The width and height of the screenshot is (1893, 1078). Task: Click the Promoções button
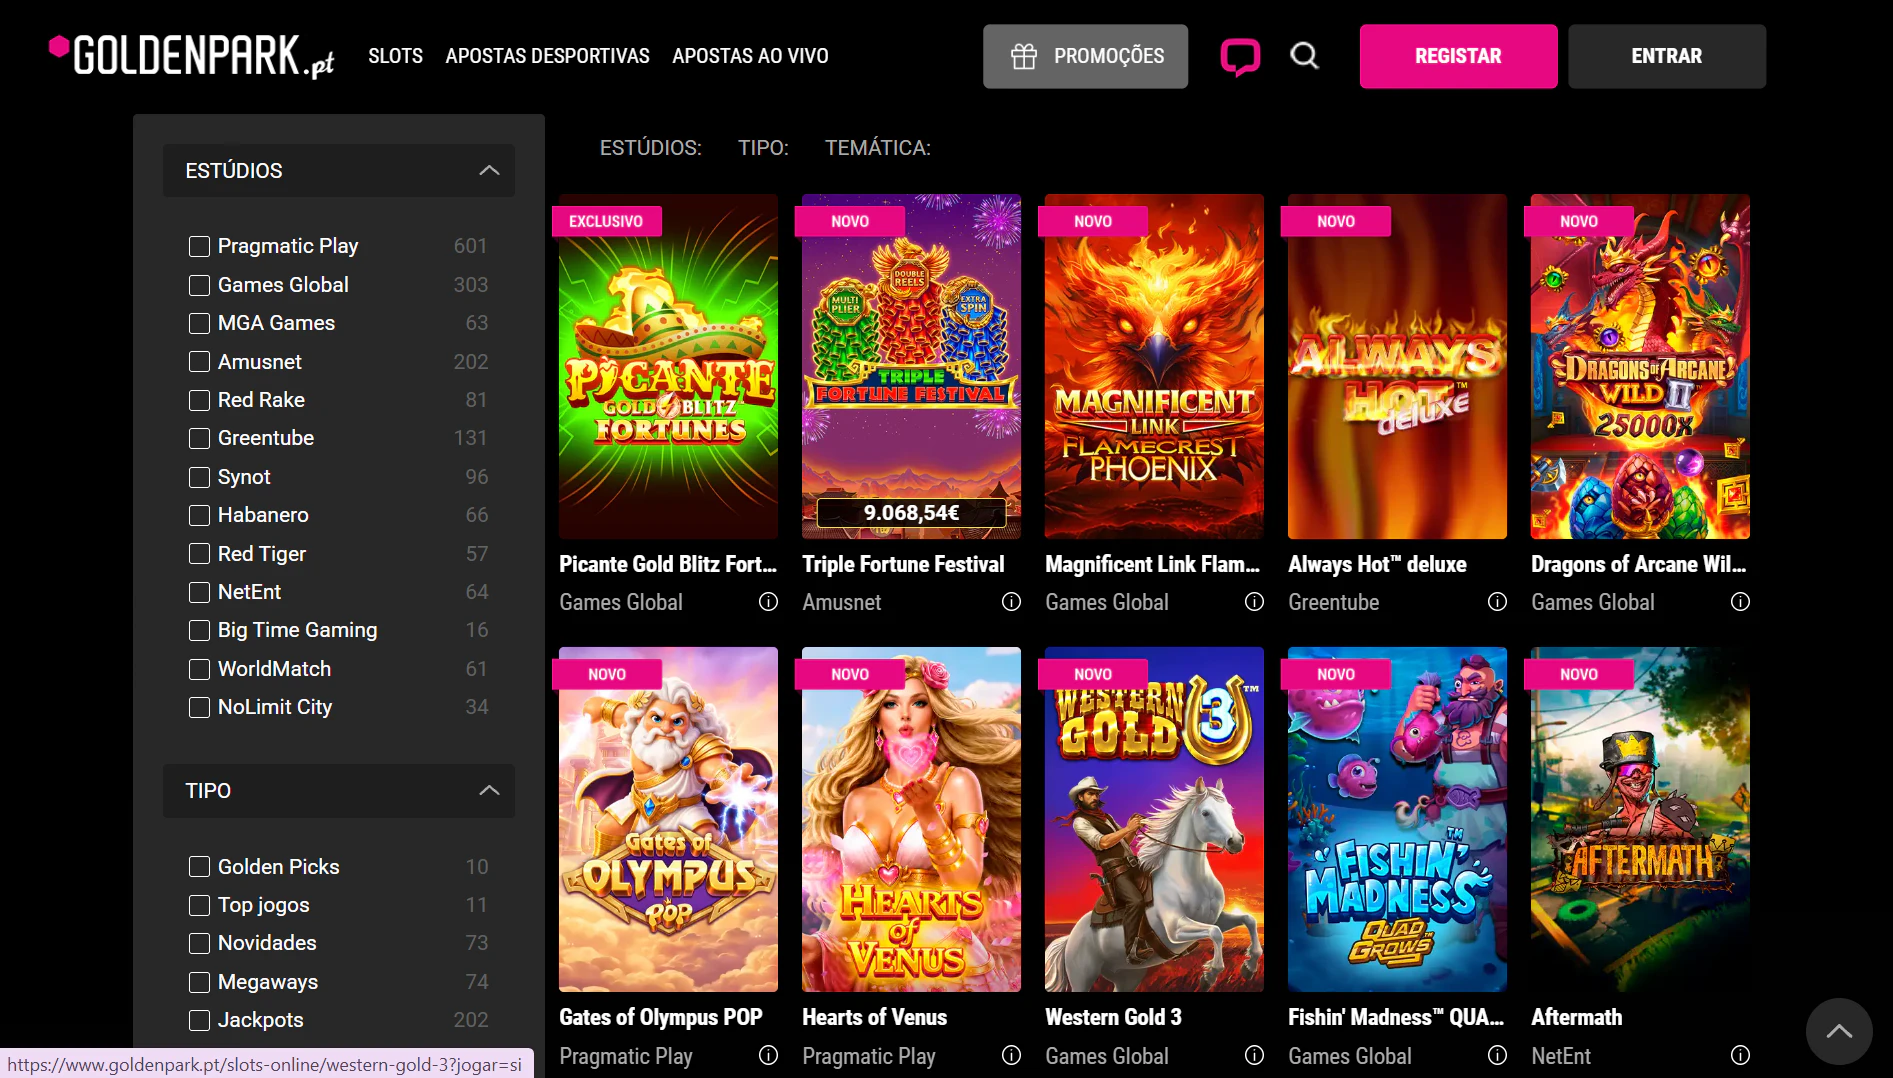pyautogui.click(x=1085, y=56)
